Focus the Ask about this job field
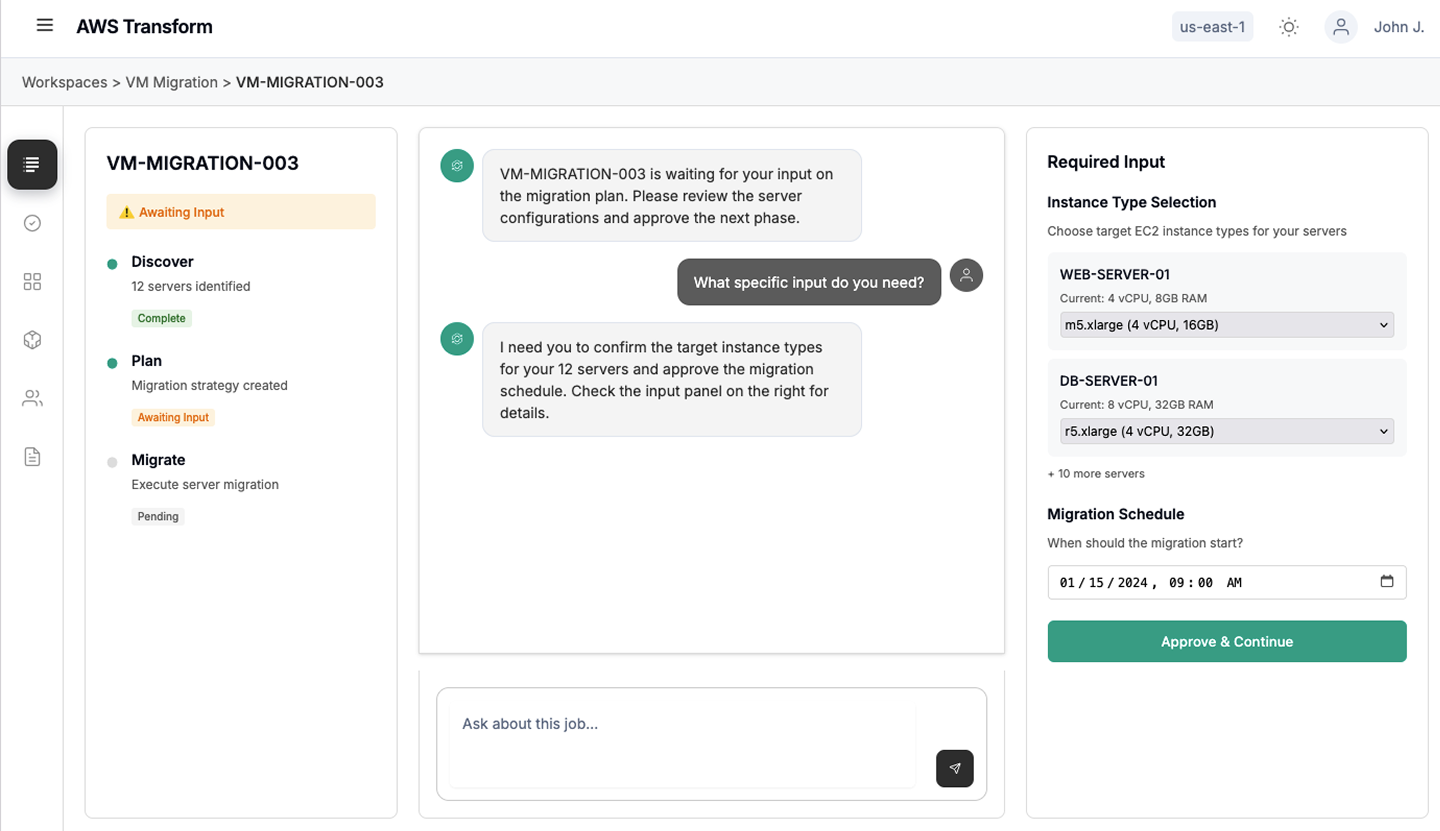This screenshot has width=1440, height=831. [x=682, y=744]
